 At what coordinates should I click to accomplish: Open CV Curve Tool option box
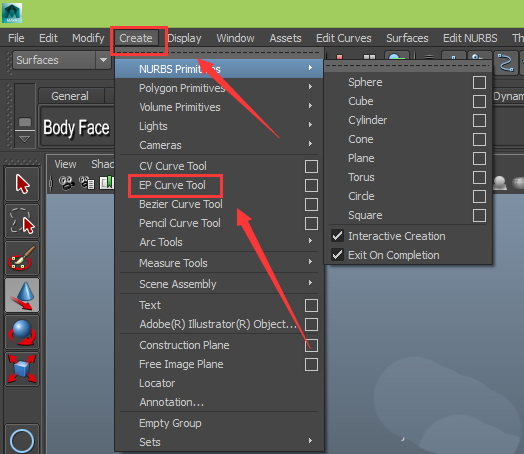click(311, 166)
